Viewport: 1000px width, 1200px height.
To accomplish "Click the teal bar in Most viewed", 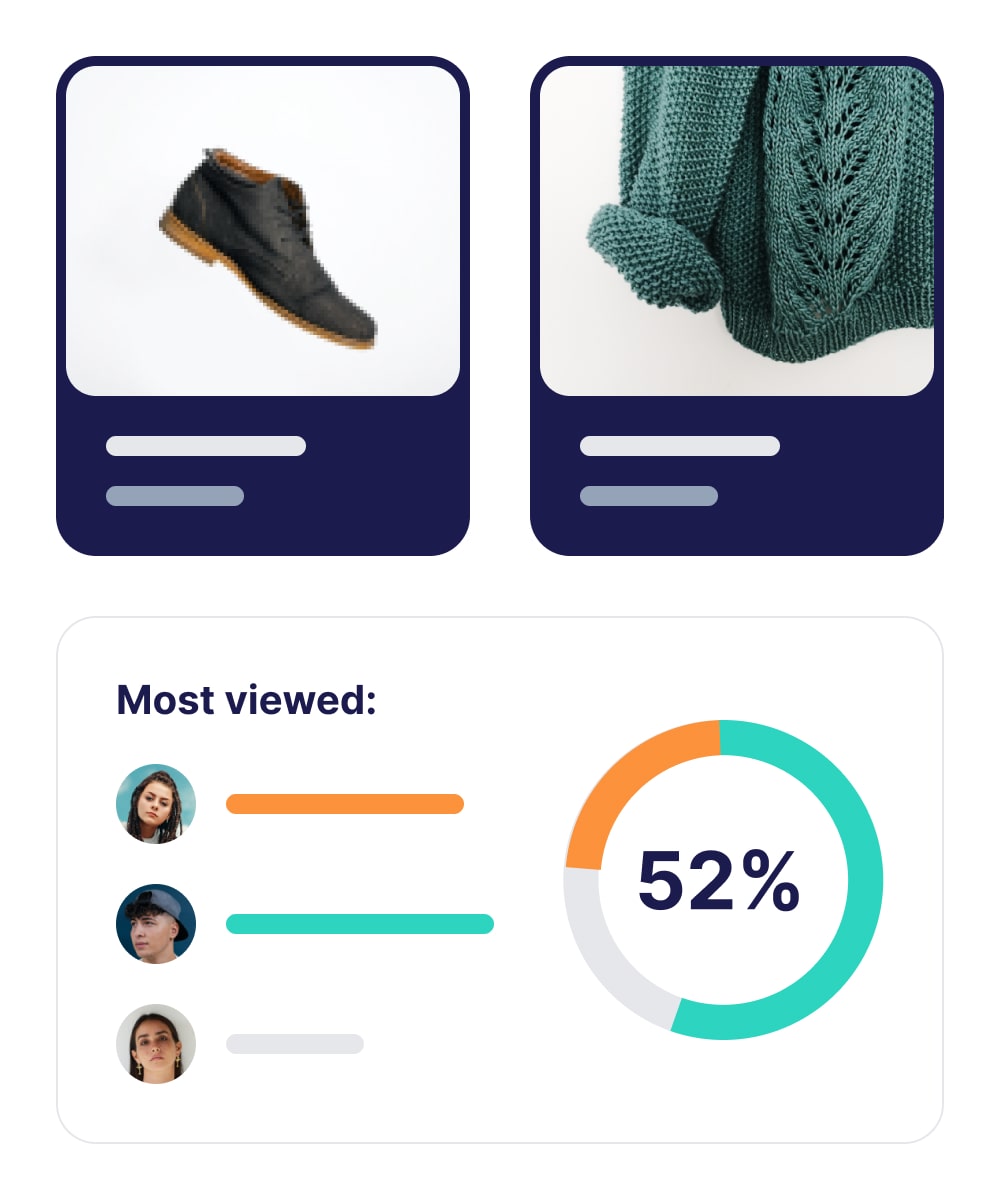I will [360, 924].
